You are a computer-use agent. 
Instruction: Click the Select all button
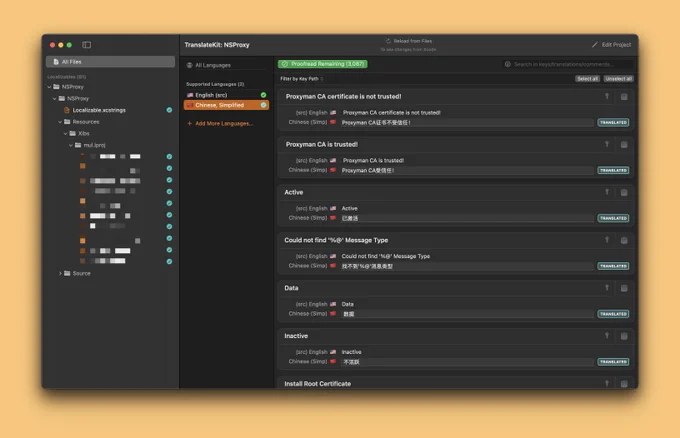[x=588, y=79]
